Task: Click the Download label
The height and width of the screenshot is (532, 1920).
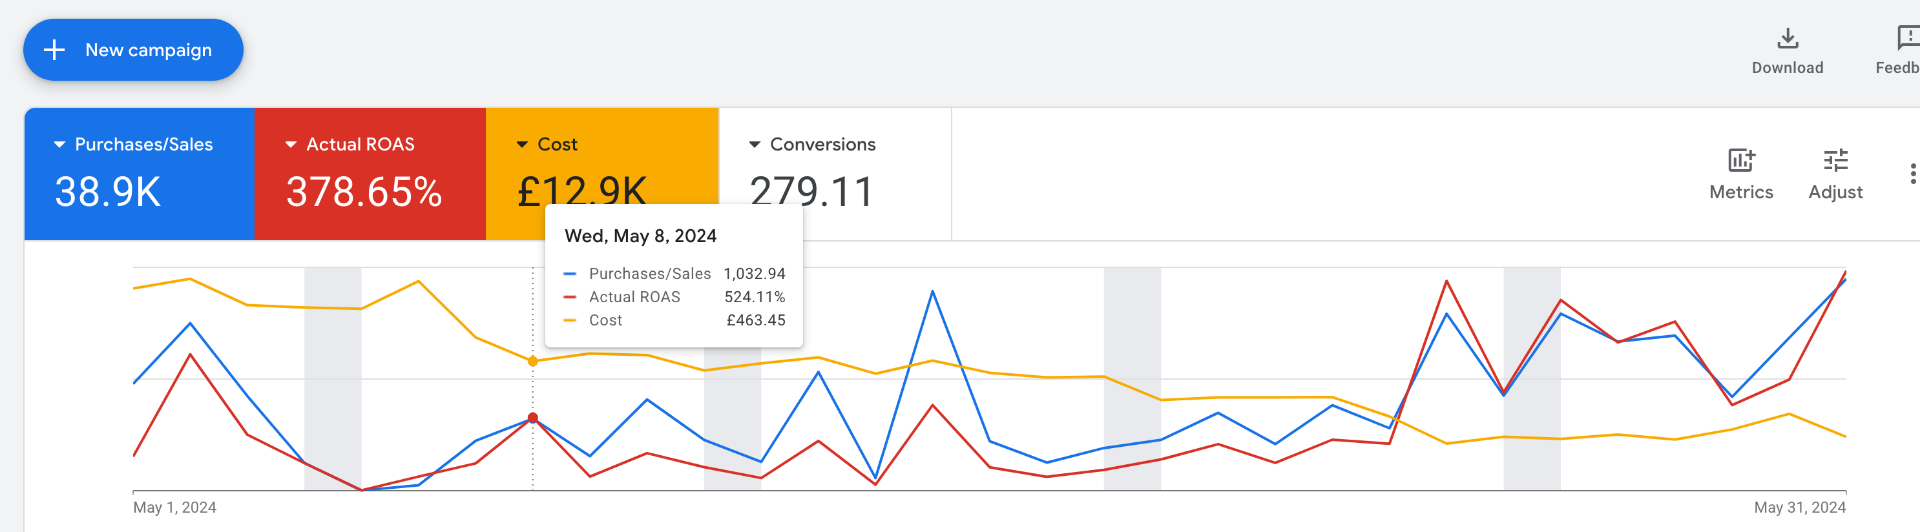Action: (1787, 68)
